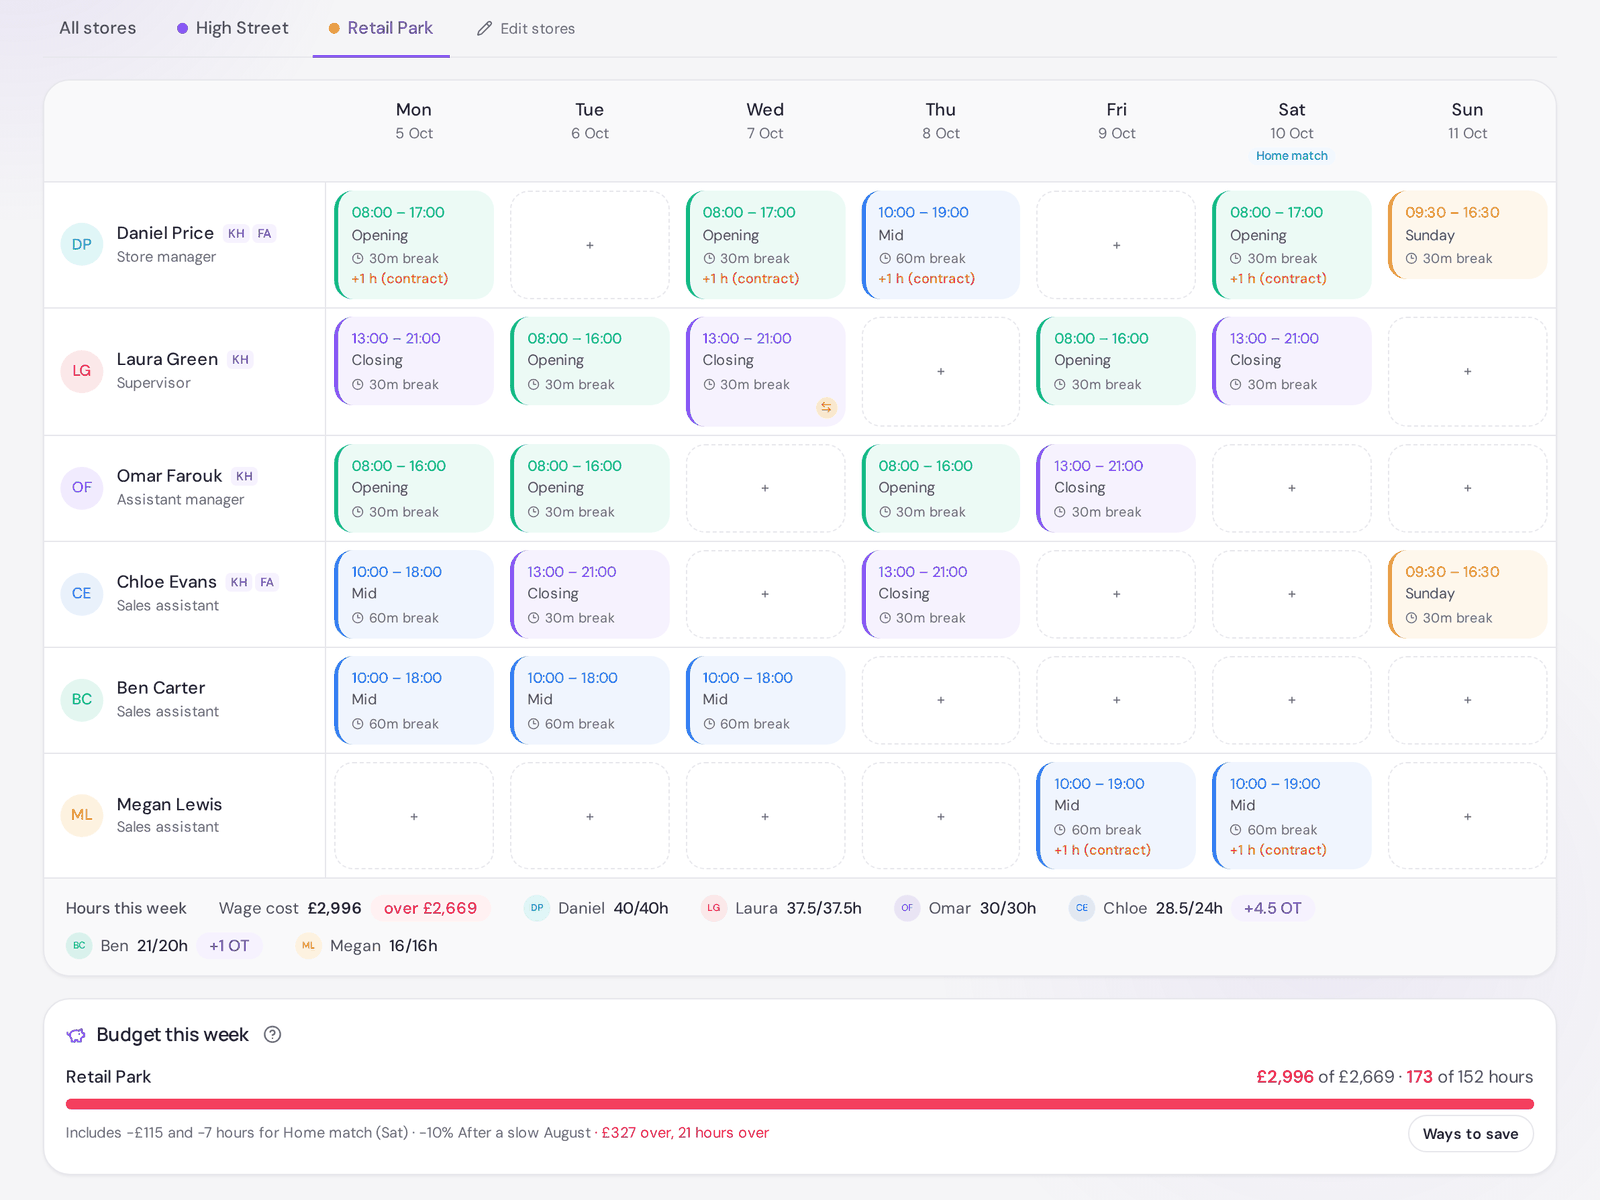Screen dimensions: 1600x1200
Task: Click Ben's +1 OT badge
Action: [229, 945]
